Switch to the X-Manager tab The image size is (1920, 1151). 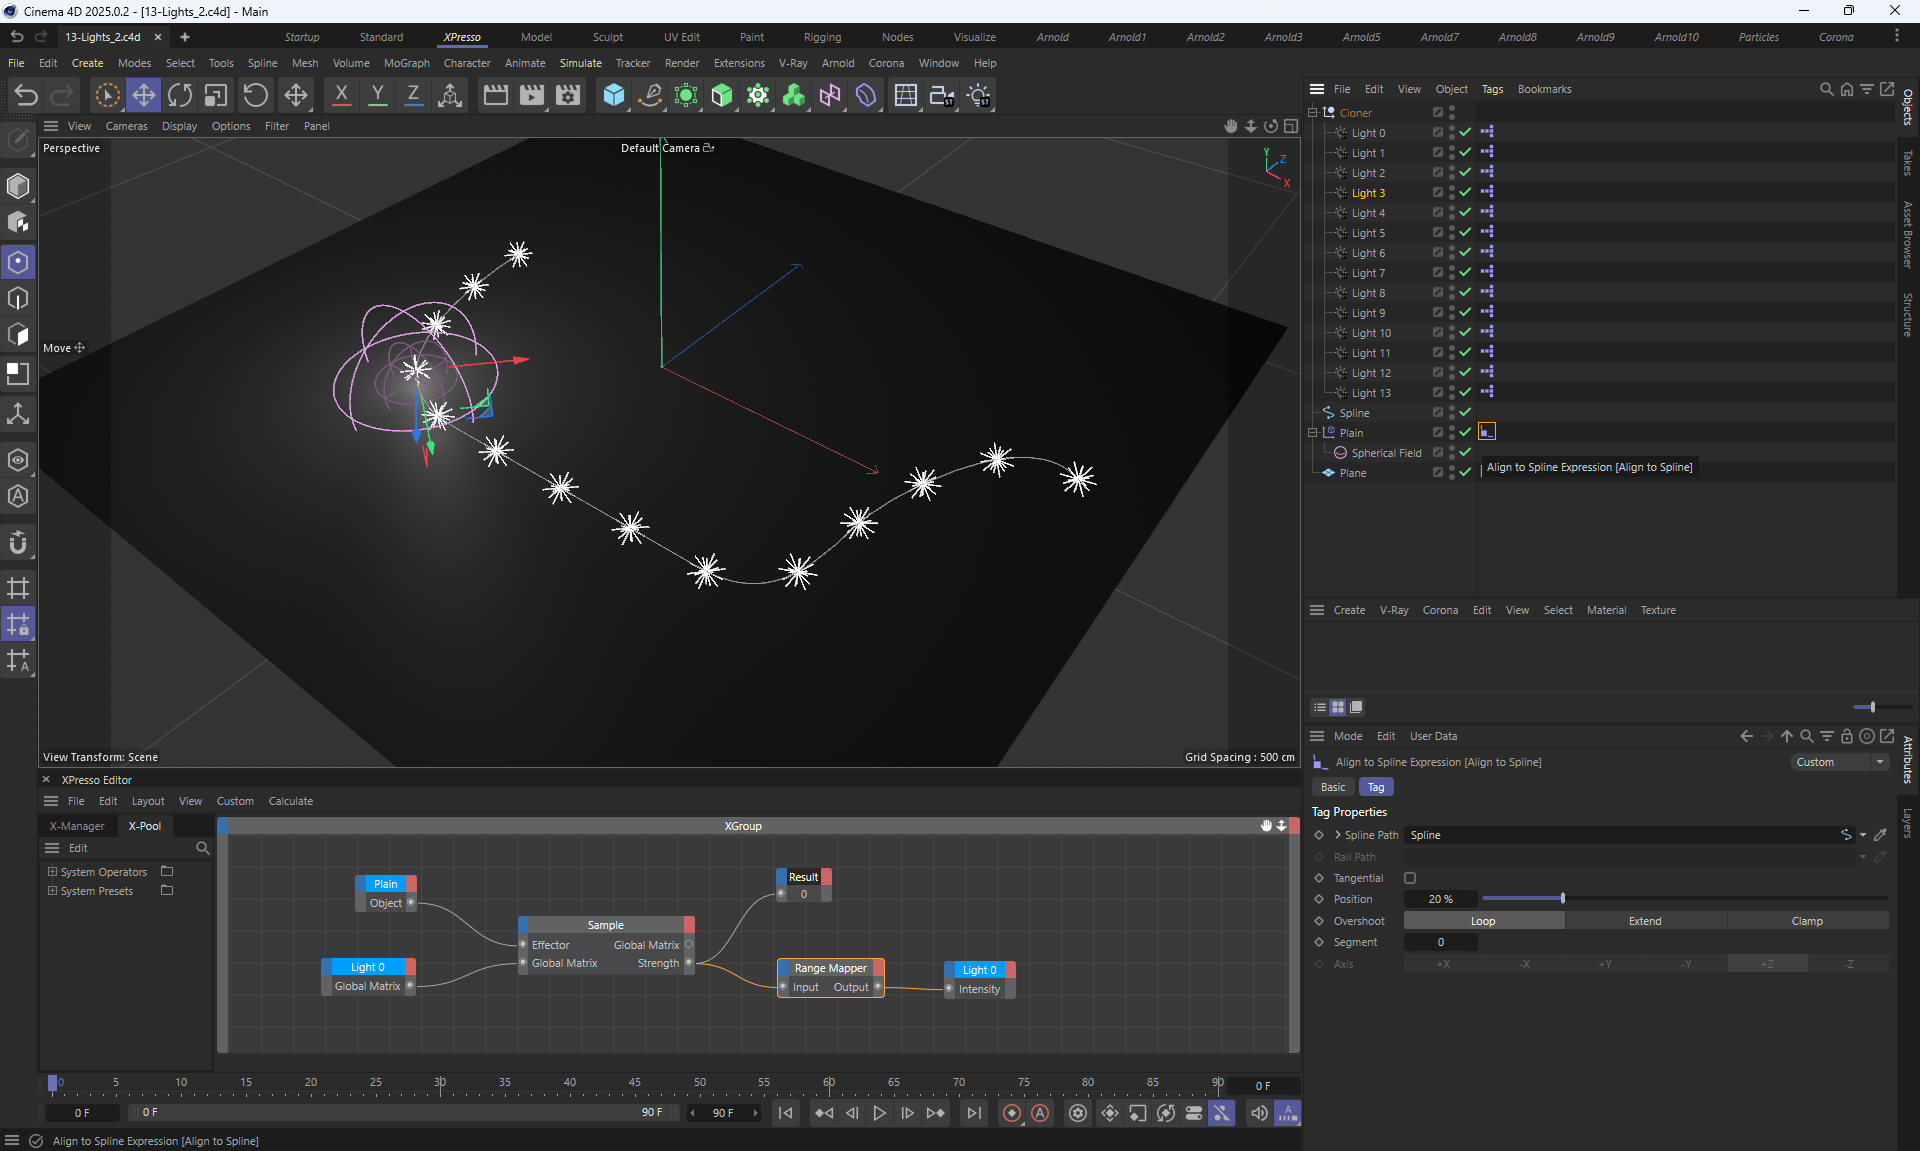coord(77,826)
